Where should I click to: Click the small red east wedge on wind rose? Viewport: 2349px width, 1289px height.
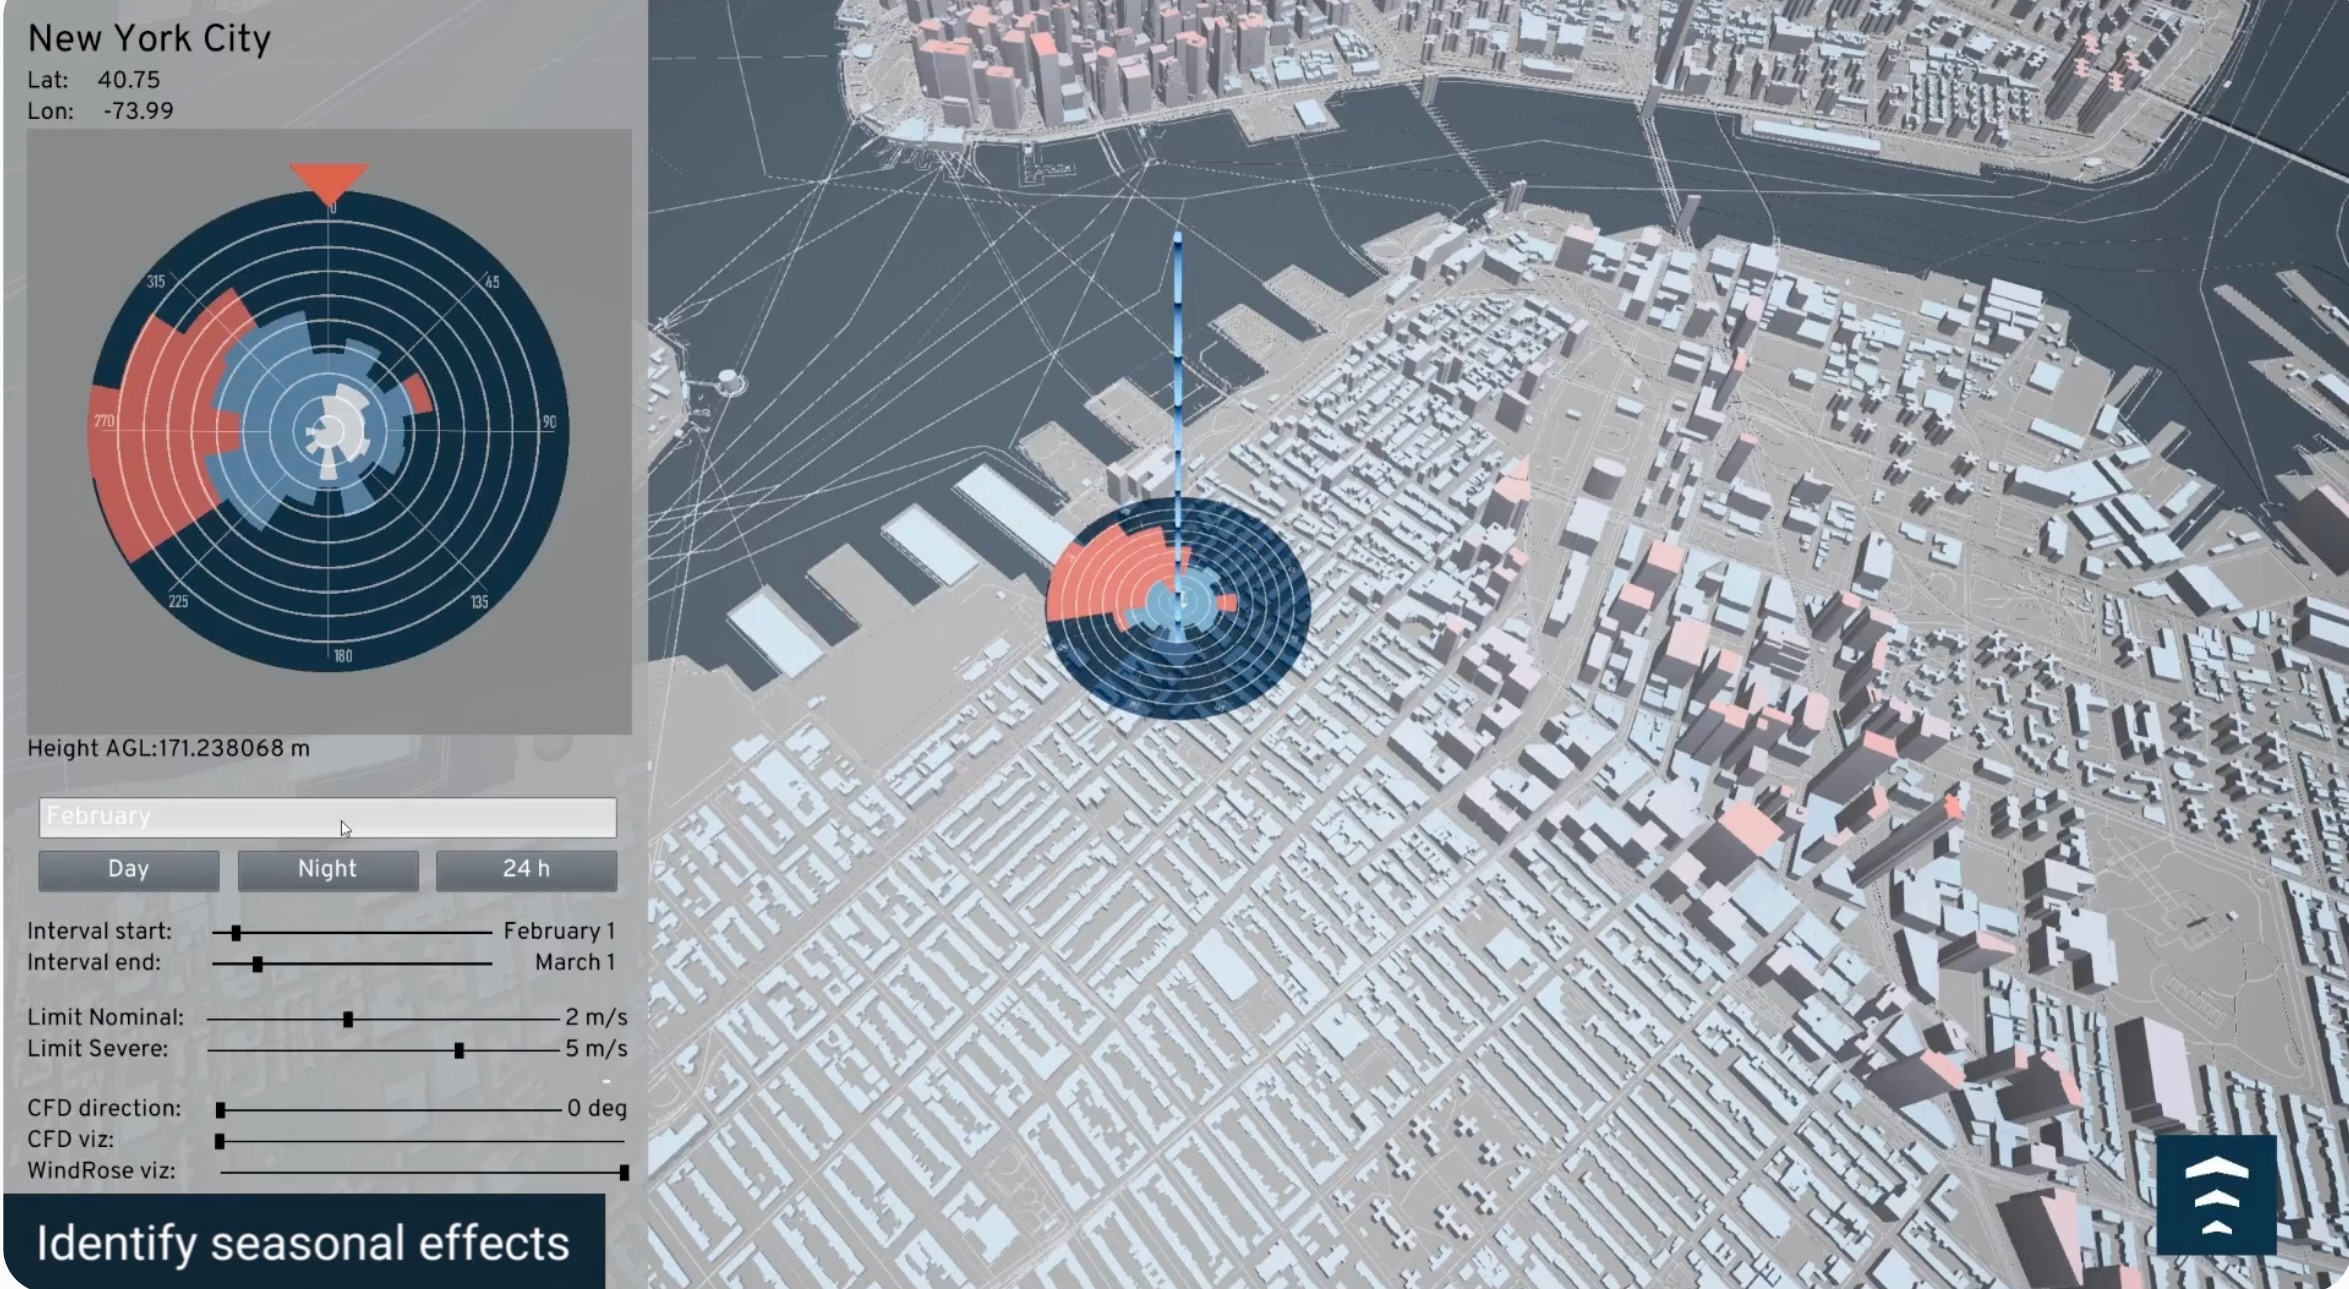point(419,395)
